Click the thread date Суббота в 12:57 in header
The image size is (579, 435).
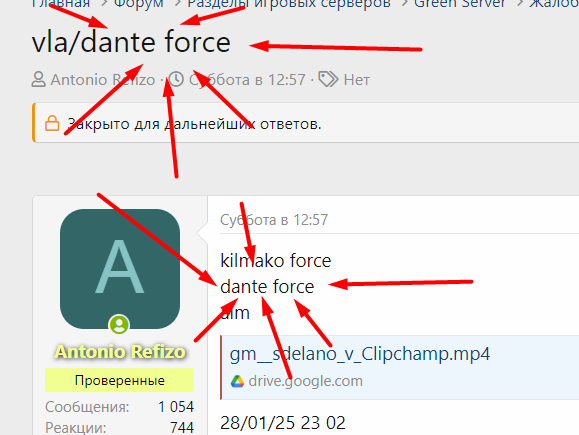(247, 80)
